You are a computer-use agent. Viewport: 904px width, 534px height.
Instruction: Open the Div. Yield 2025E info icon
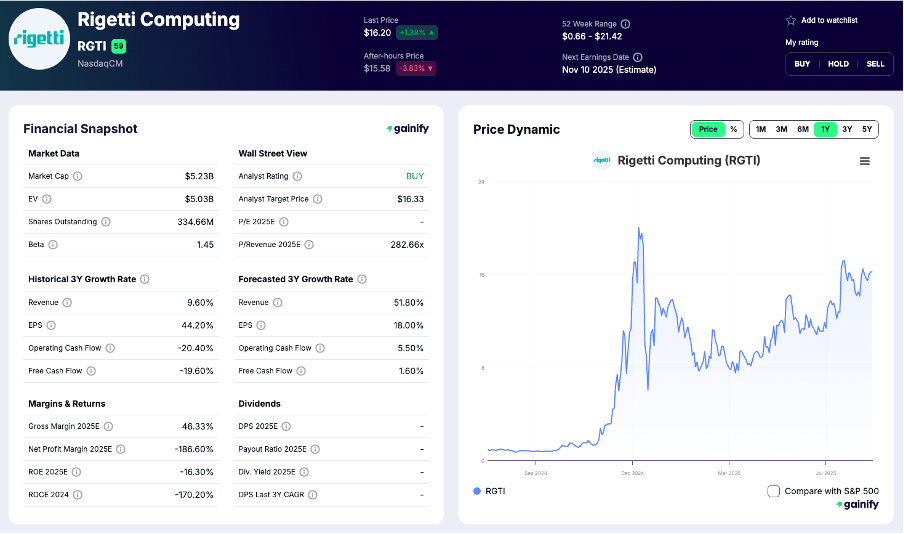(304, 472)
